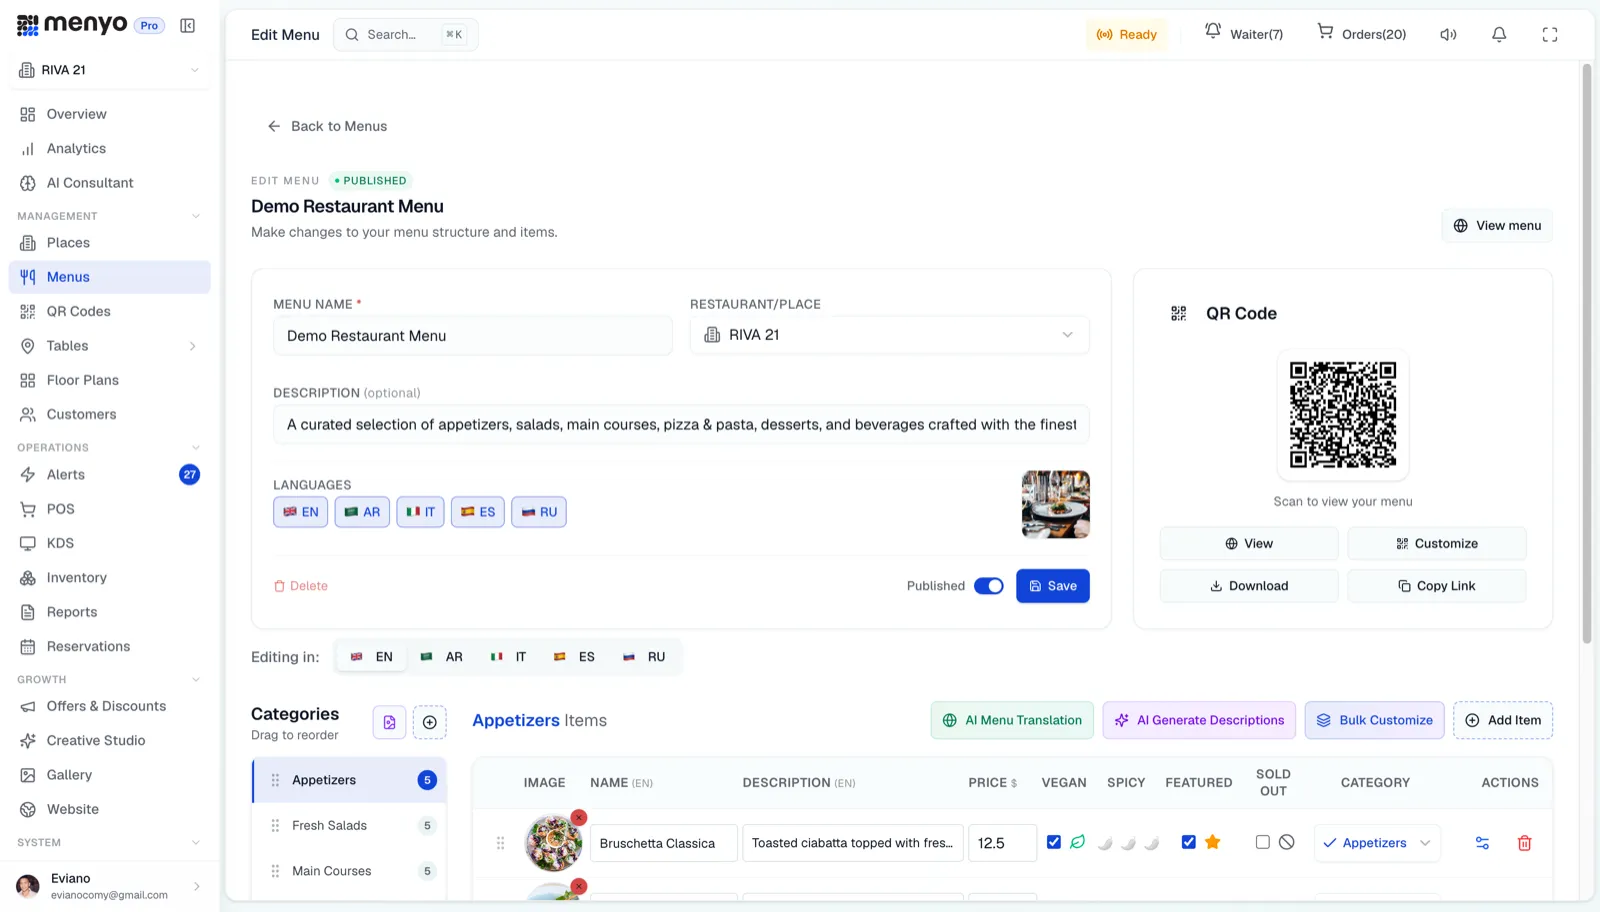Click Bruschetta price field 12.5

tap(1002, 843)
